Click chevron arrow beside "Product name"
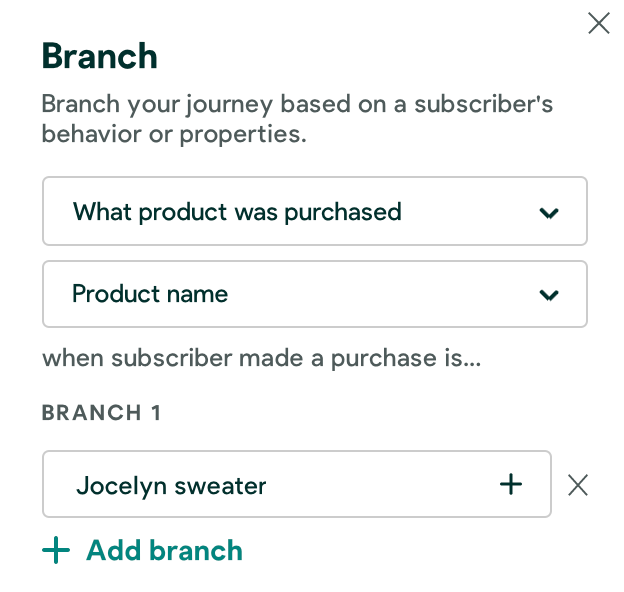 pos(548,295)
